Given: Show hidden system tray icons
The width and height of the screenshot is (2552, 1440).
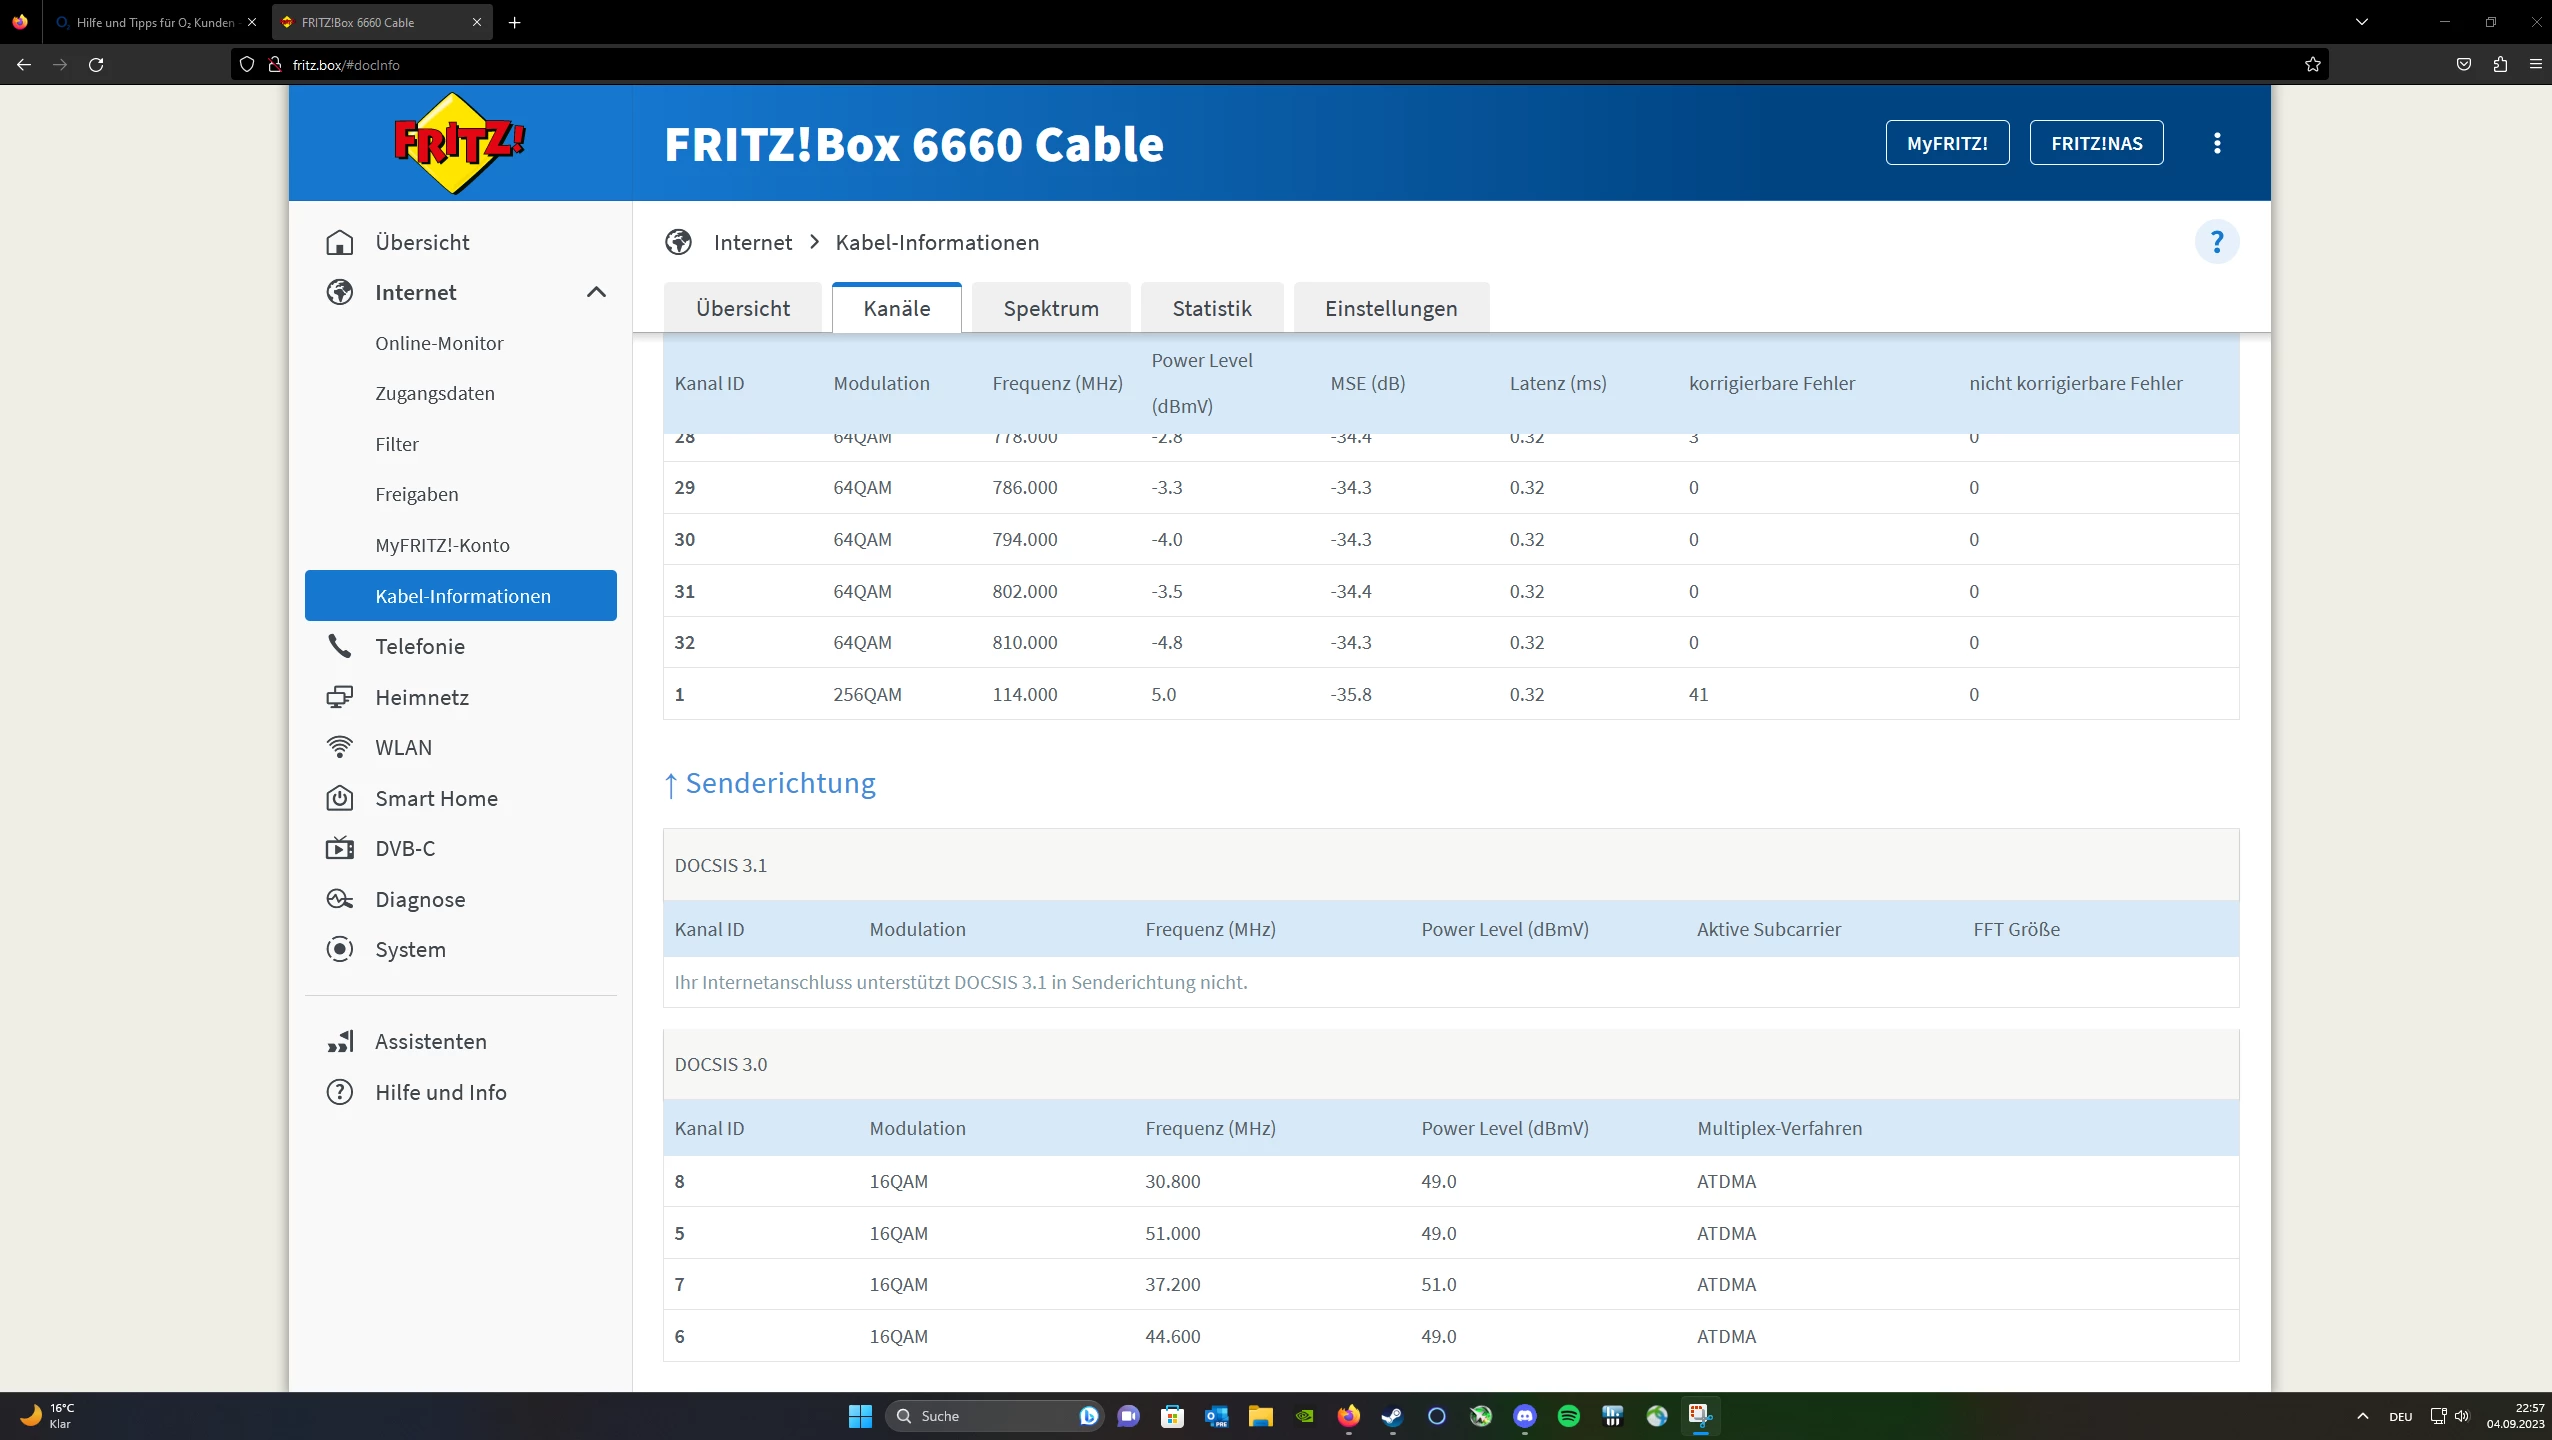Looking at the screenshot, I should 2362,1416.
